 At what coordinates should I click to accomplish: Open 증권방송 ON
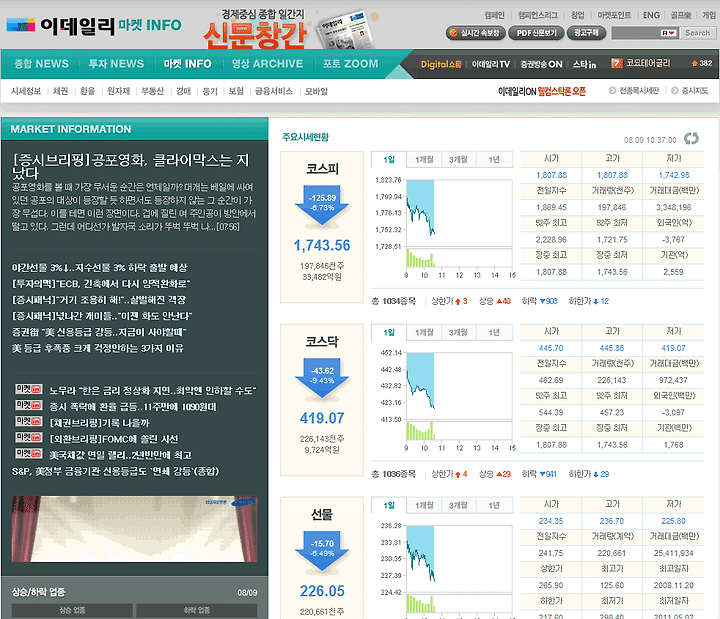click(x=541, y=64)
